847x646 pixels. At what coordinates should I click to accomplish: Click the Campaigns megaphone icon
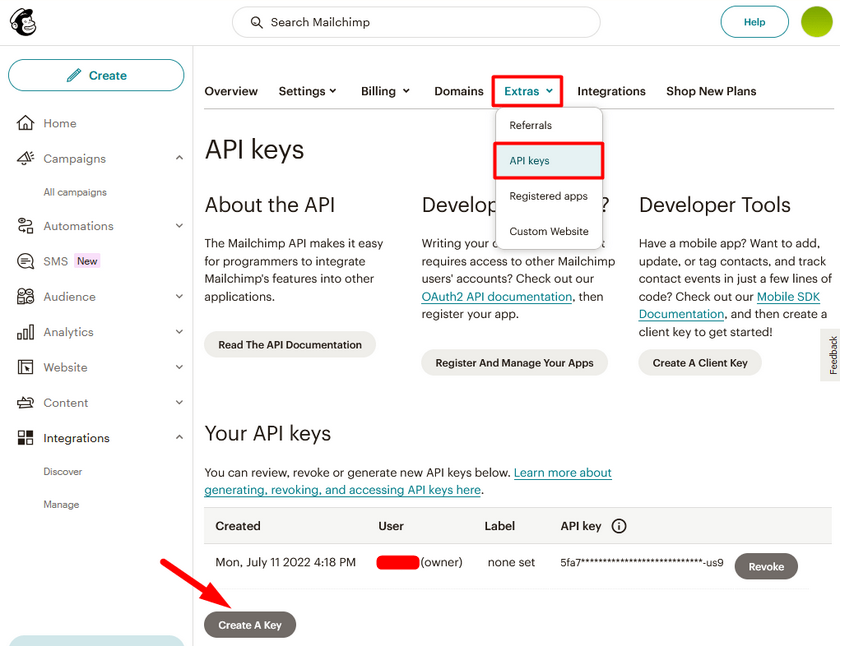coord(25,158)
